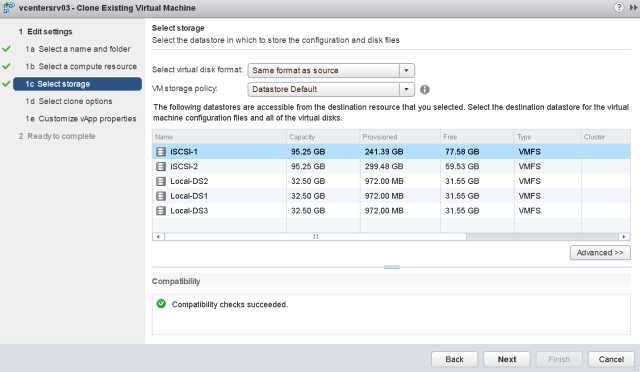Screen dimensions: 640x372
Task: Open the help question mark icon
Action: click(619, 7)
